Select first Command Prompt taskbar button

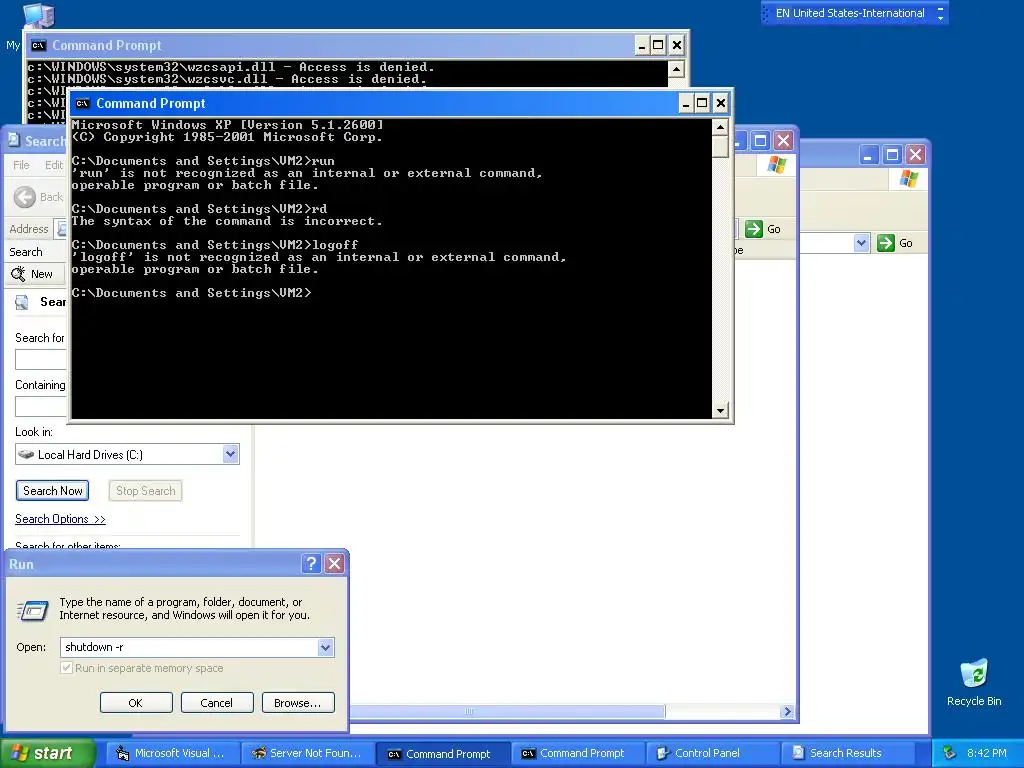[442, 754]
